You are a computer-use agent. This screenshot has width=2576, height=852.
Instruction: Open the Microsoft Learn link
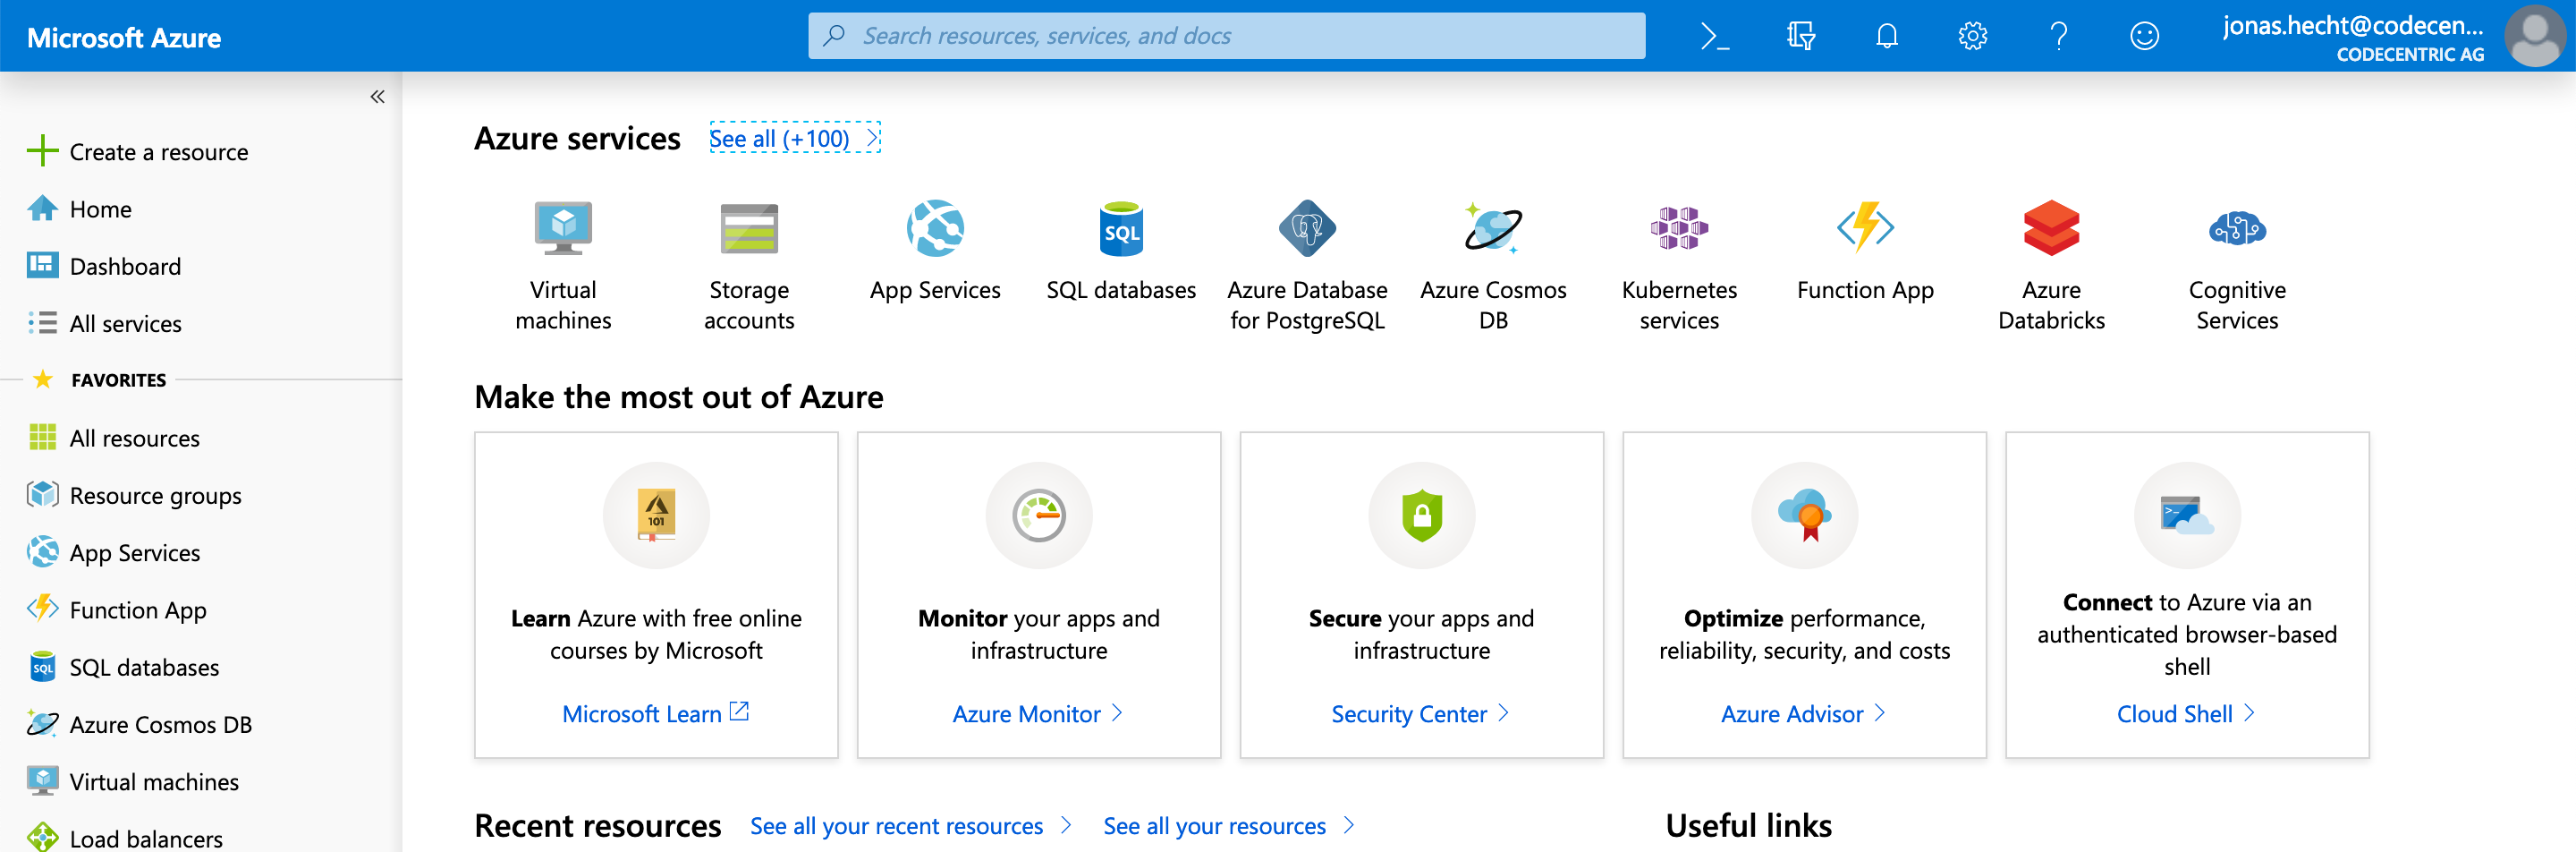(656, 713)
